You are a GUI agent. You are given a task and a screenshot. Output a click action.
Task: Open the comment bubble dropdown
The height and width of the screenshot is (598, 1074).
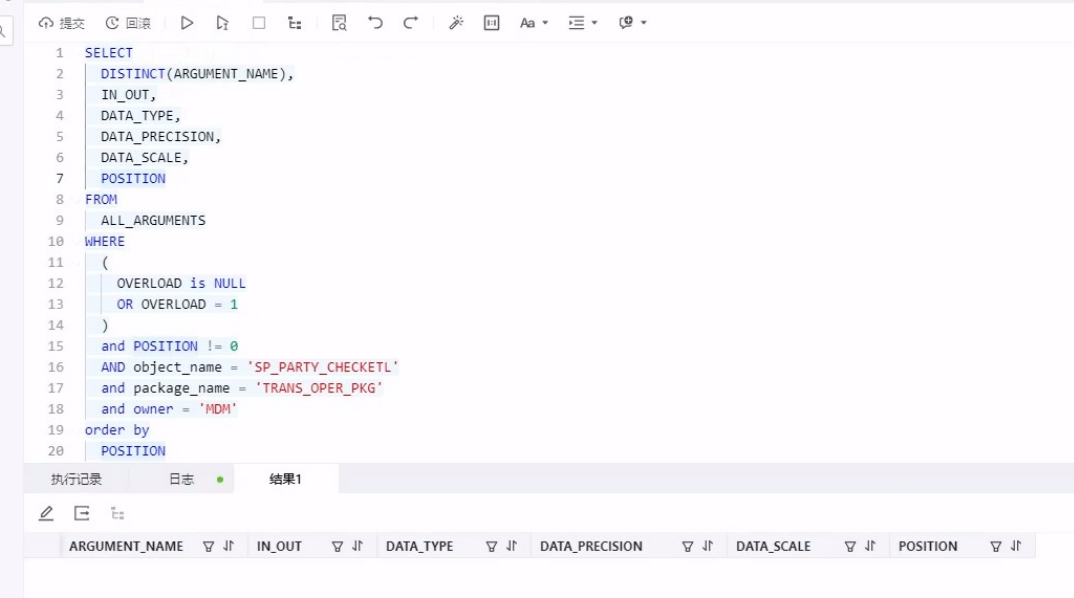(x=632, y=23)
